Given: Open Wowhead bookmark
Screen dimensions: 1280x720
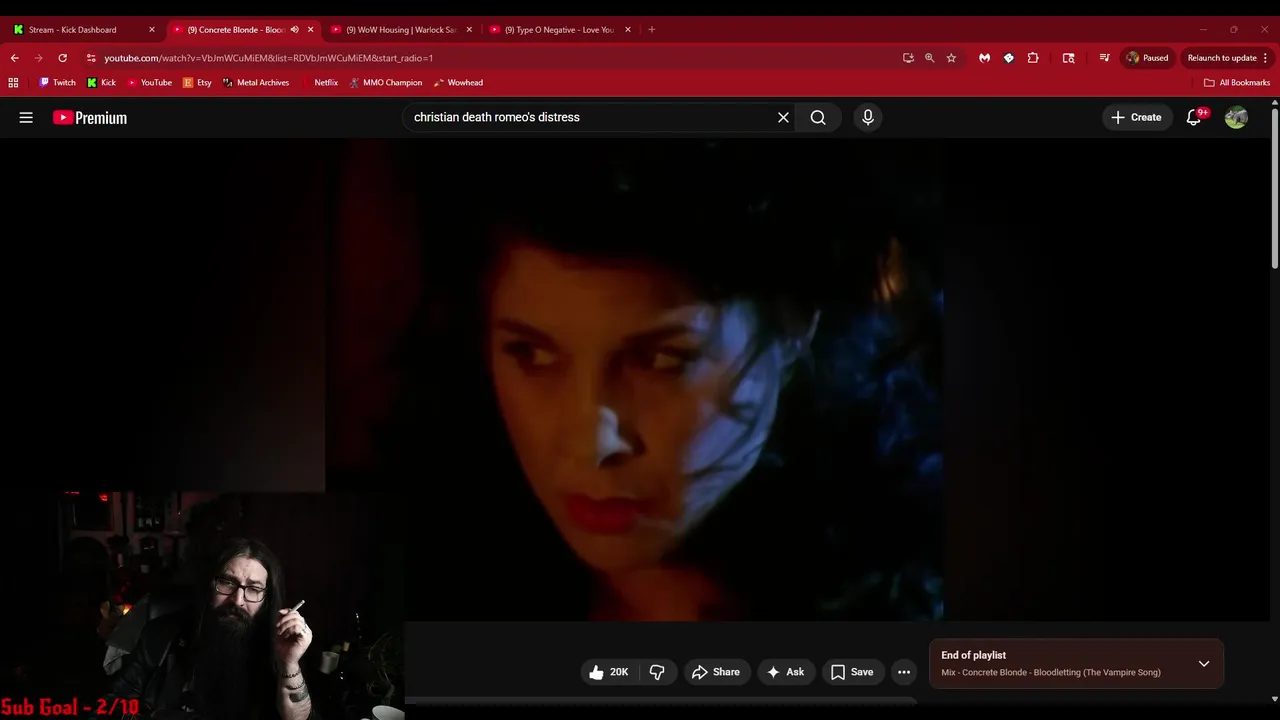Looking at the screenshot, I should click(x=458, y=83).
